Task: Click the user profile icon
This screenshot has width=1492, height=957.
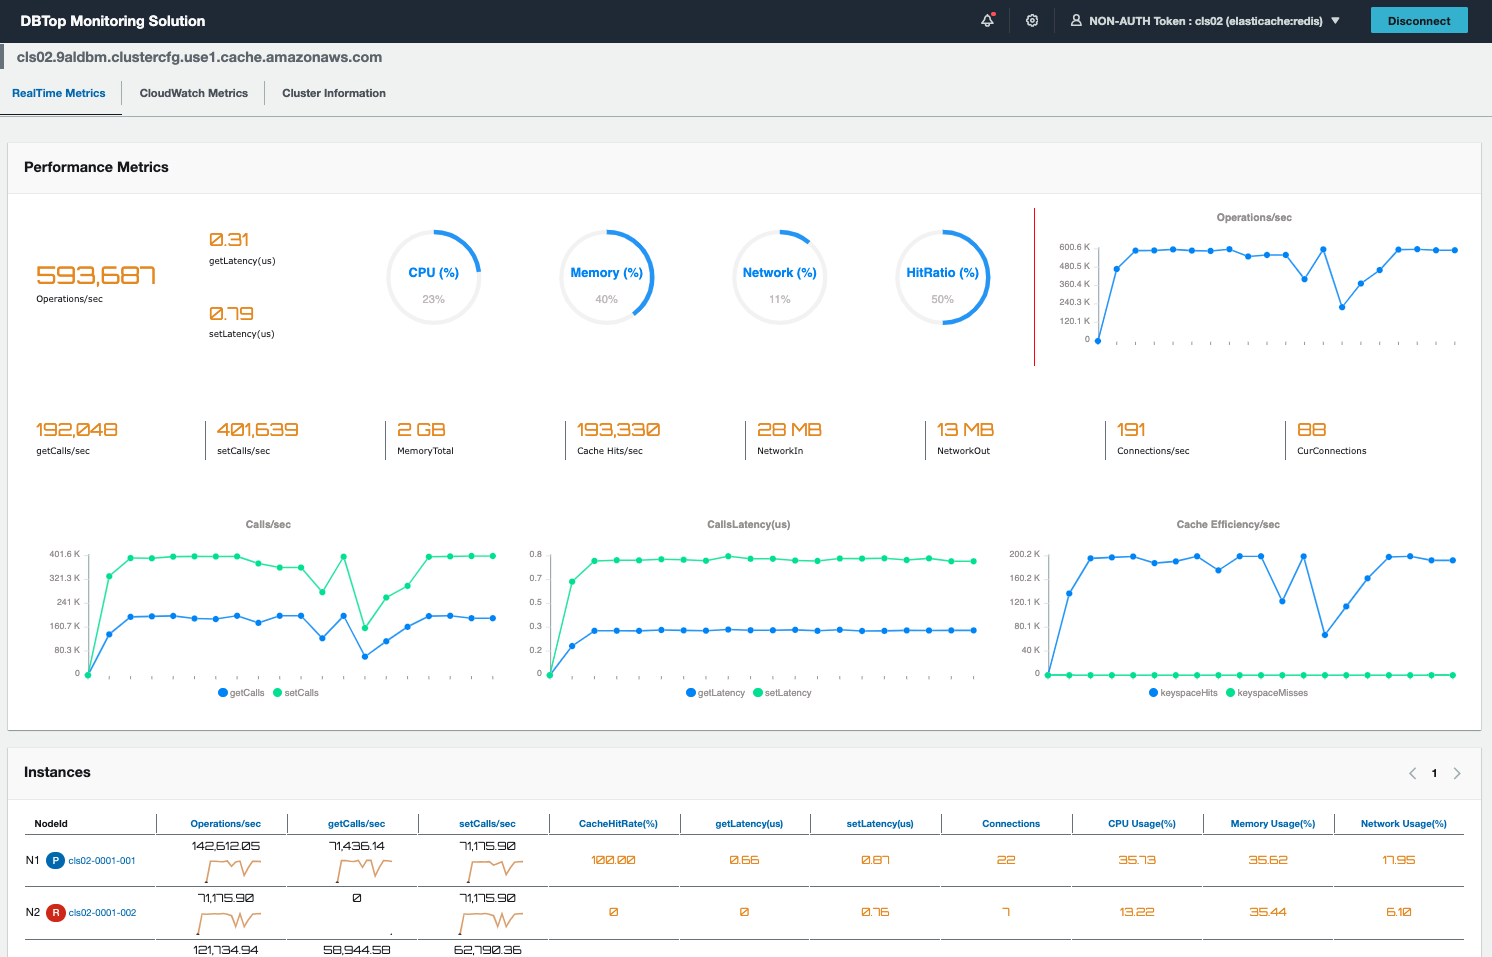Action: (x=1076, y=20)
